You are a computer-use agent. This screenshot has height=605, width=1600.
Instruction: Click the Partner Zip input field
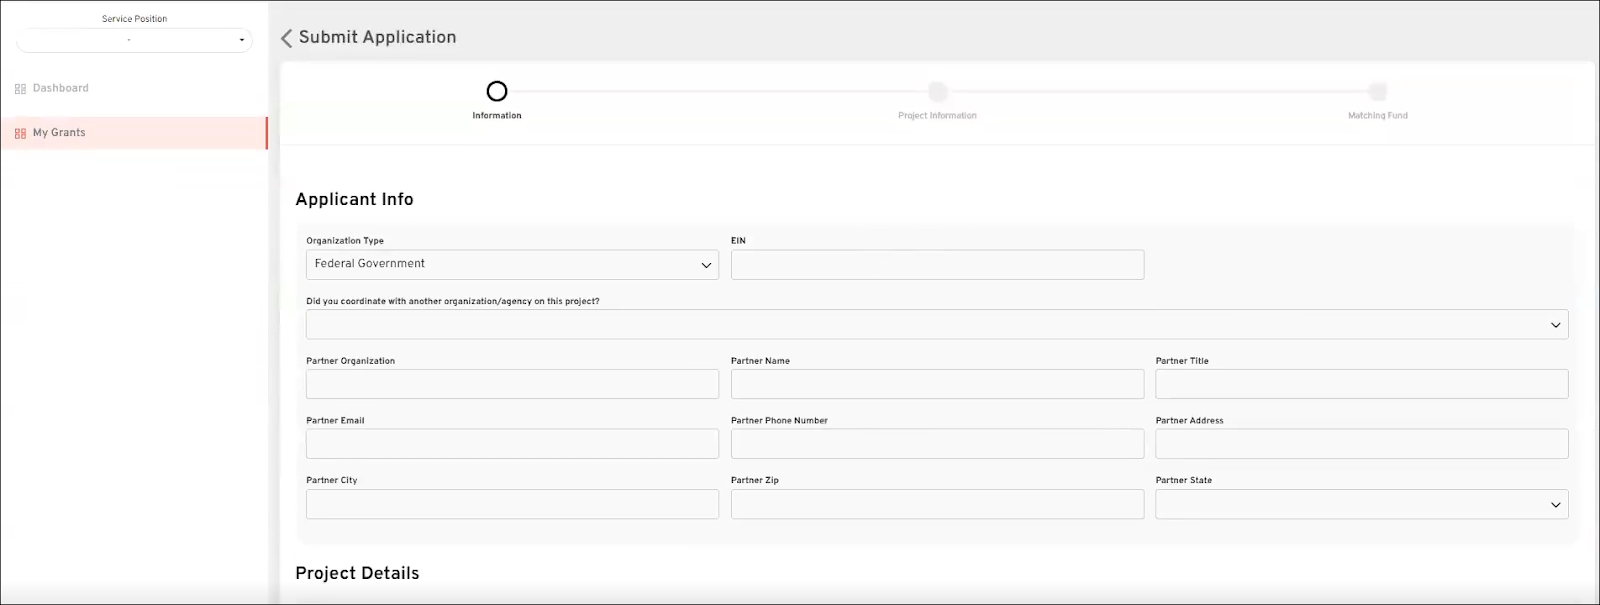coord(937,505)
